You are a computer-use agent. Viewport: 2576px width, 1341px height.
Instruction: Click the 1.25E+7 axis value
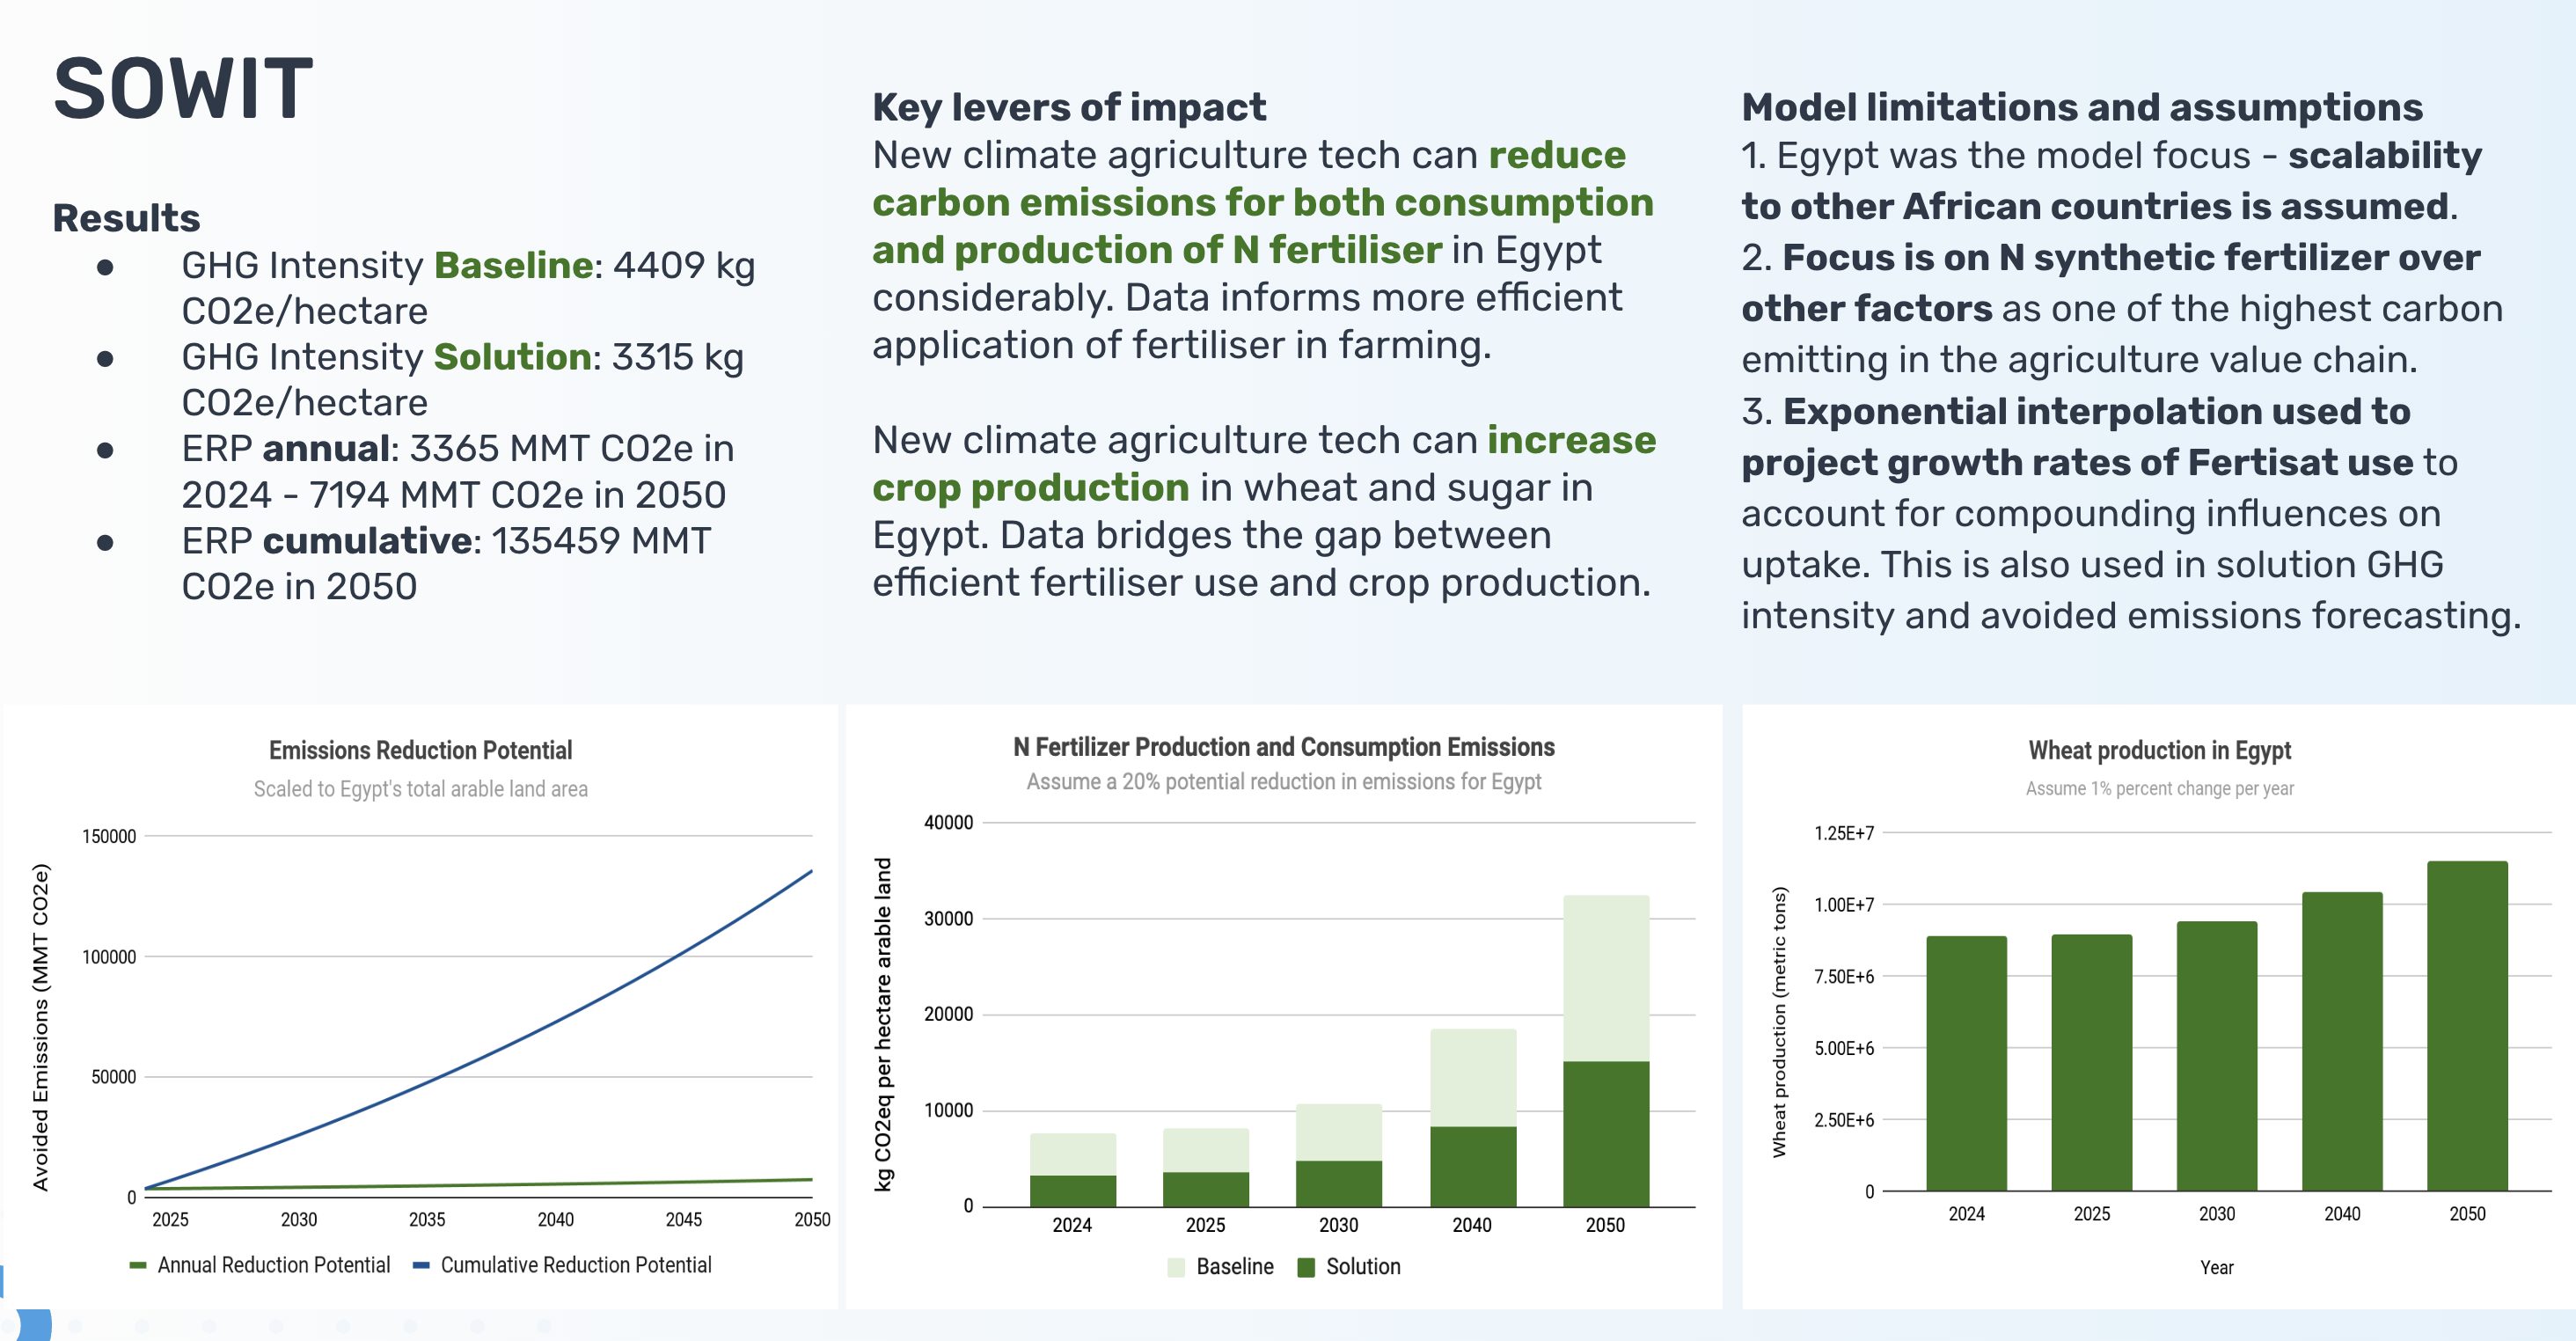(x=1844, y=833)
